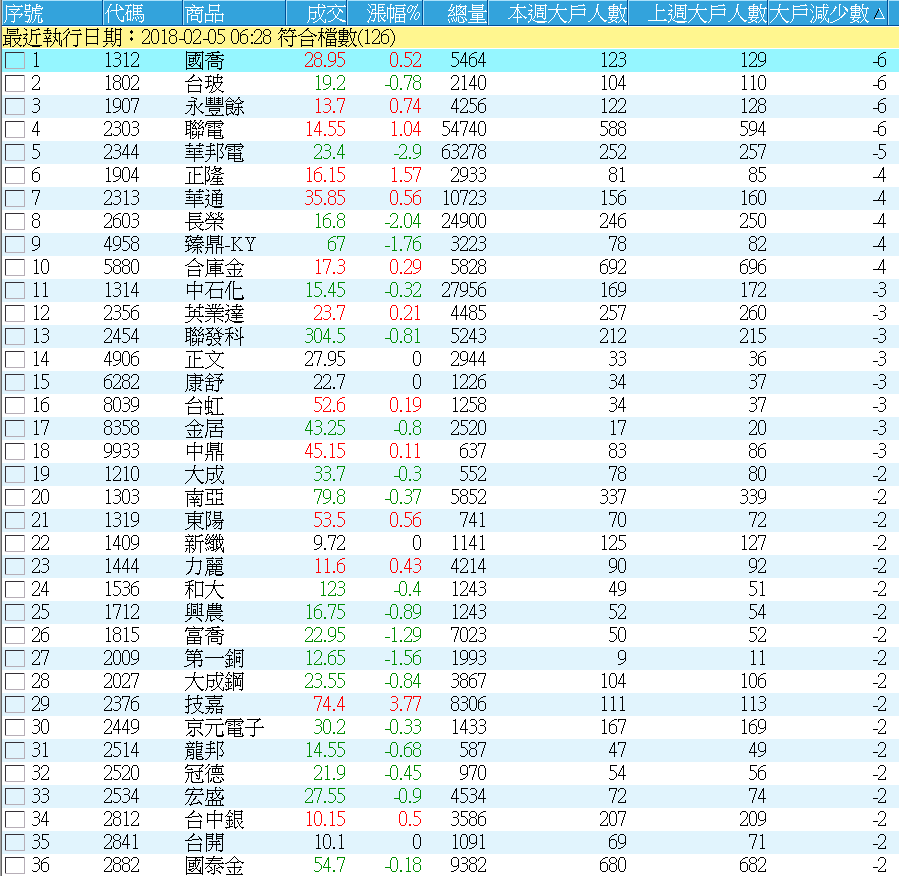Click change 3.77 of 技嘉

click(x=405, y=704)
